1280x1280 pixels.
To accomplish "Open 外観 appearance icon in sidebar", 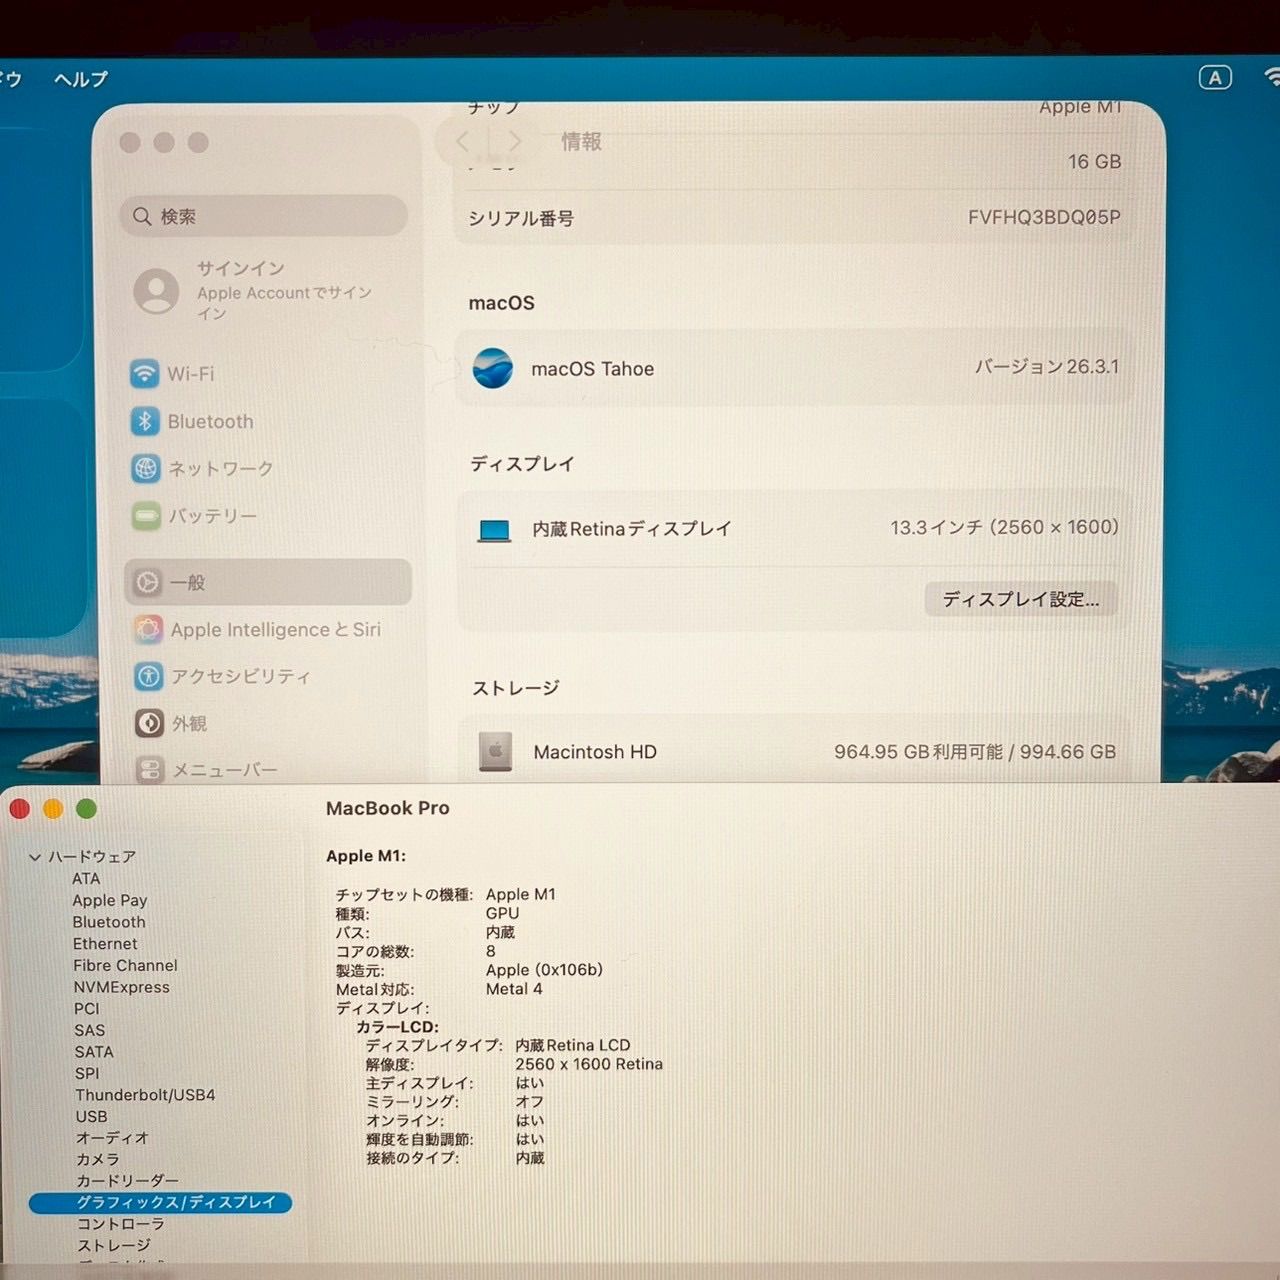I will [149, 723].
